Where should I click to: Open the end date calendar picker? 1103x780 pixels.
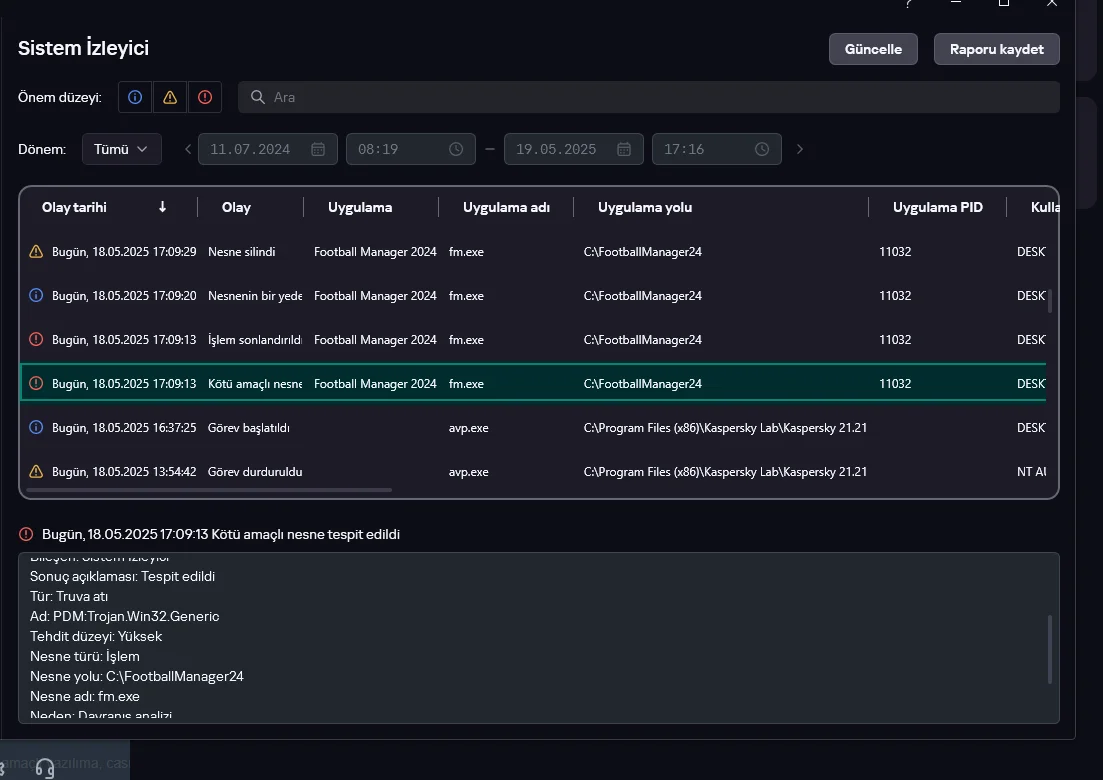(x=624, y=149)
